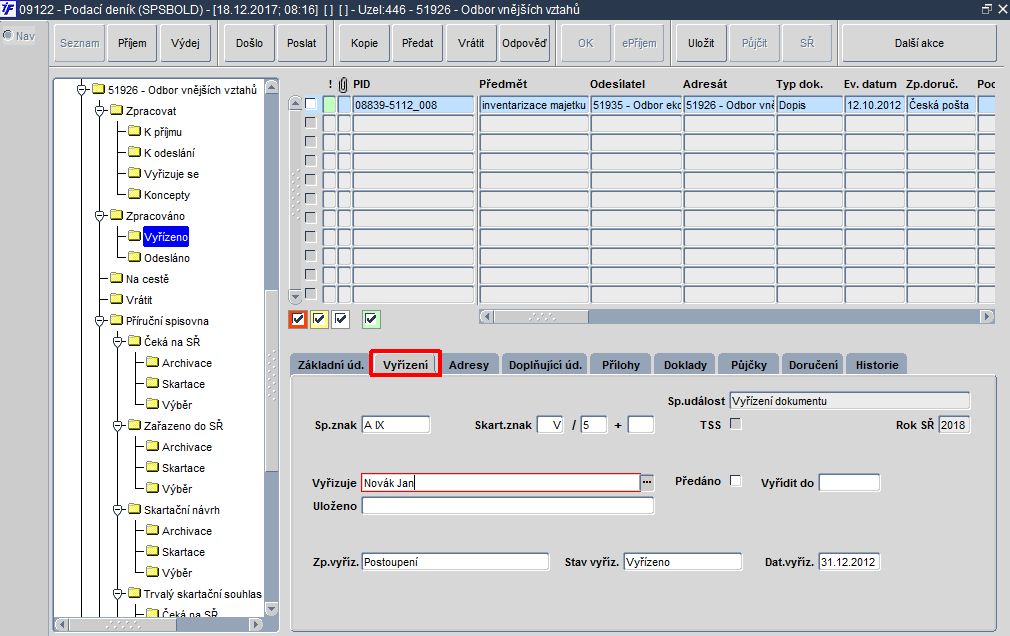Open the Přílohy tab
The image size is (1010, 636).
tap(621, 365)
